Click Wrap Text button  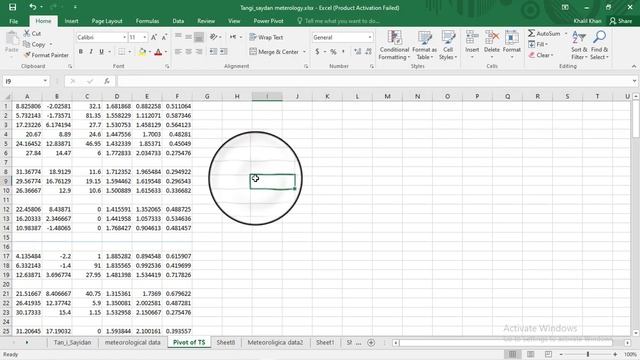266,37
